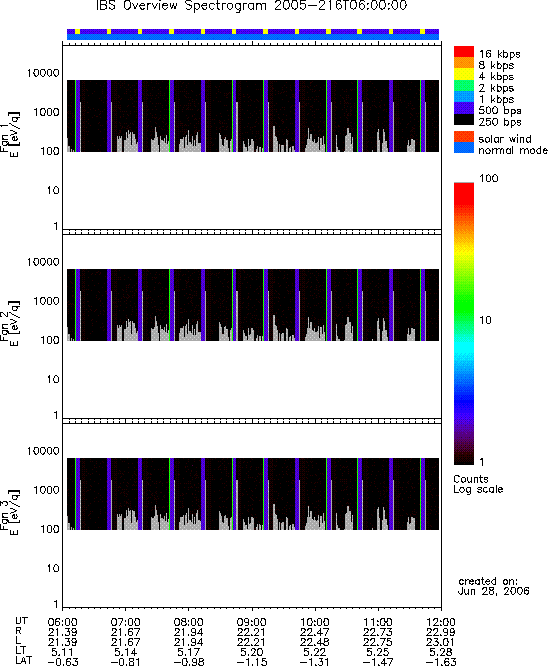Click the '100' label atop color bar
Viewport: 548px width, 666px height.
click(489, 178)
